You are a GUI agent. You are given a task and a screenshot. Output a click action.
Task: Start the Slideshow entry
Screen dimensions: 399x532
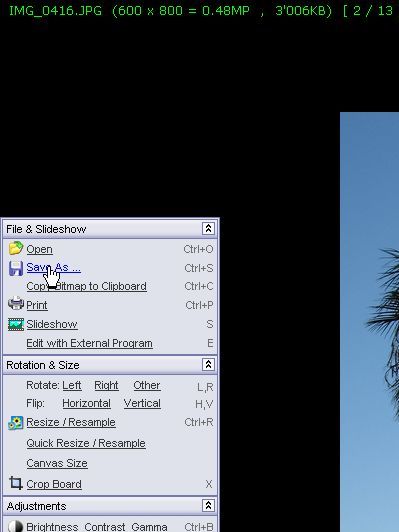pos(52,324)
